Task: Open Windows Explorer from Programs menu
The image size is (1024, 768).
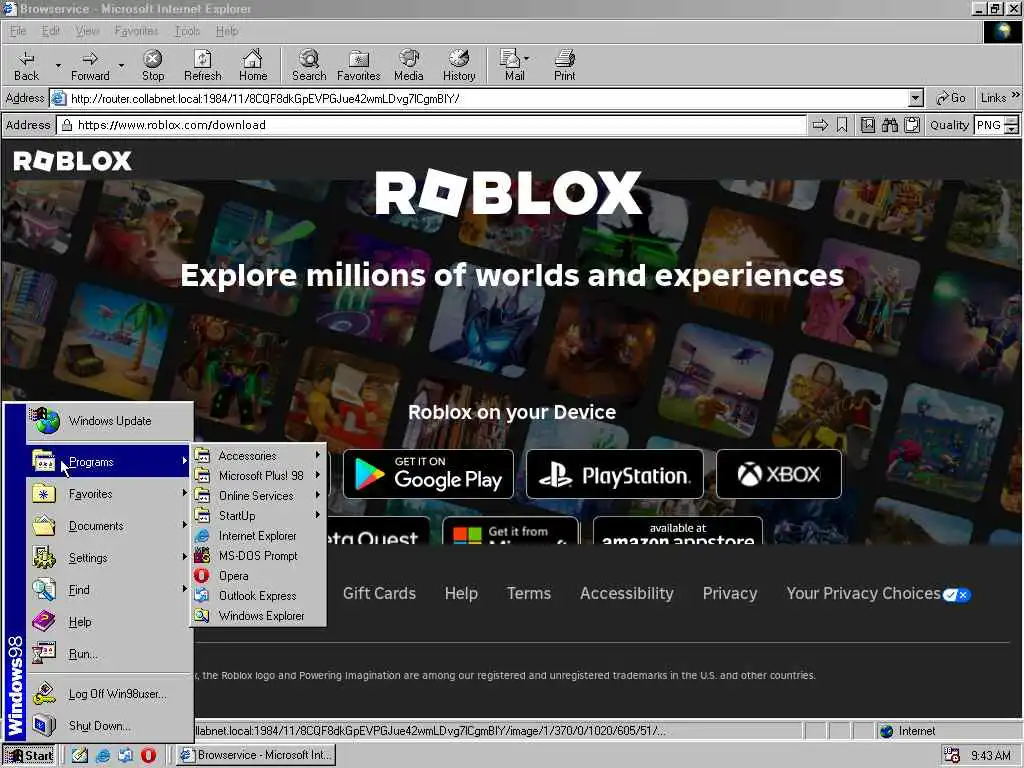Action: [259, 616]
